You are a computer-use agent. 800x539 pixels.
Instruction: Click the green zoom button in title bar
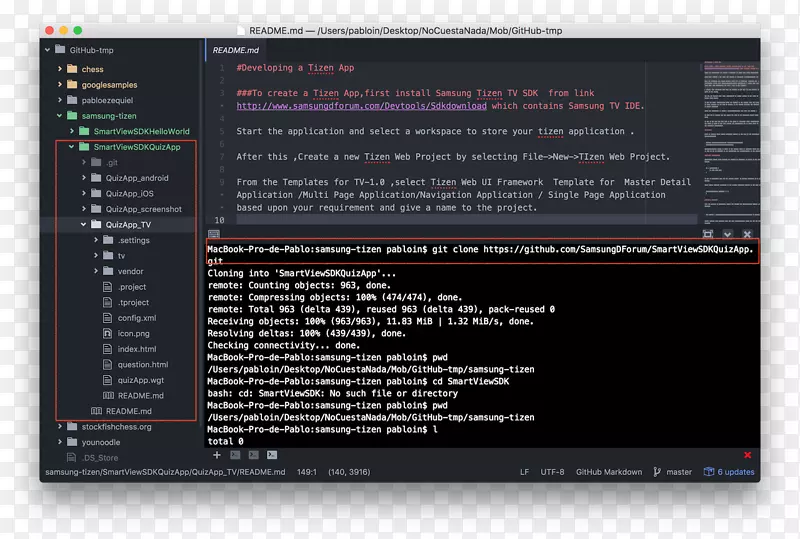(80, 33)
